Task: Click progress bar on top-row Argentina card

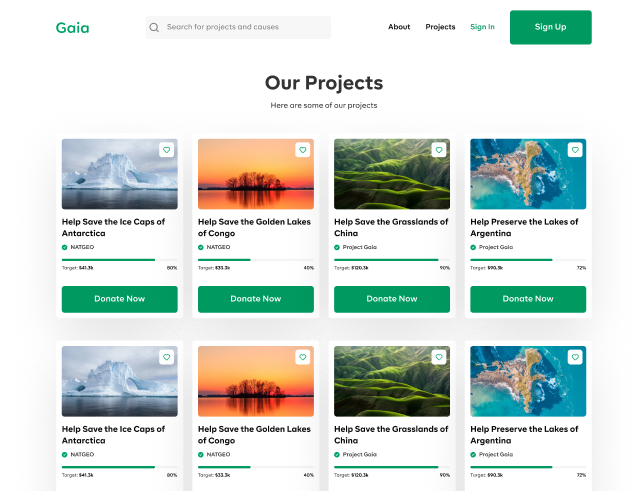Action: click(528, 260)
